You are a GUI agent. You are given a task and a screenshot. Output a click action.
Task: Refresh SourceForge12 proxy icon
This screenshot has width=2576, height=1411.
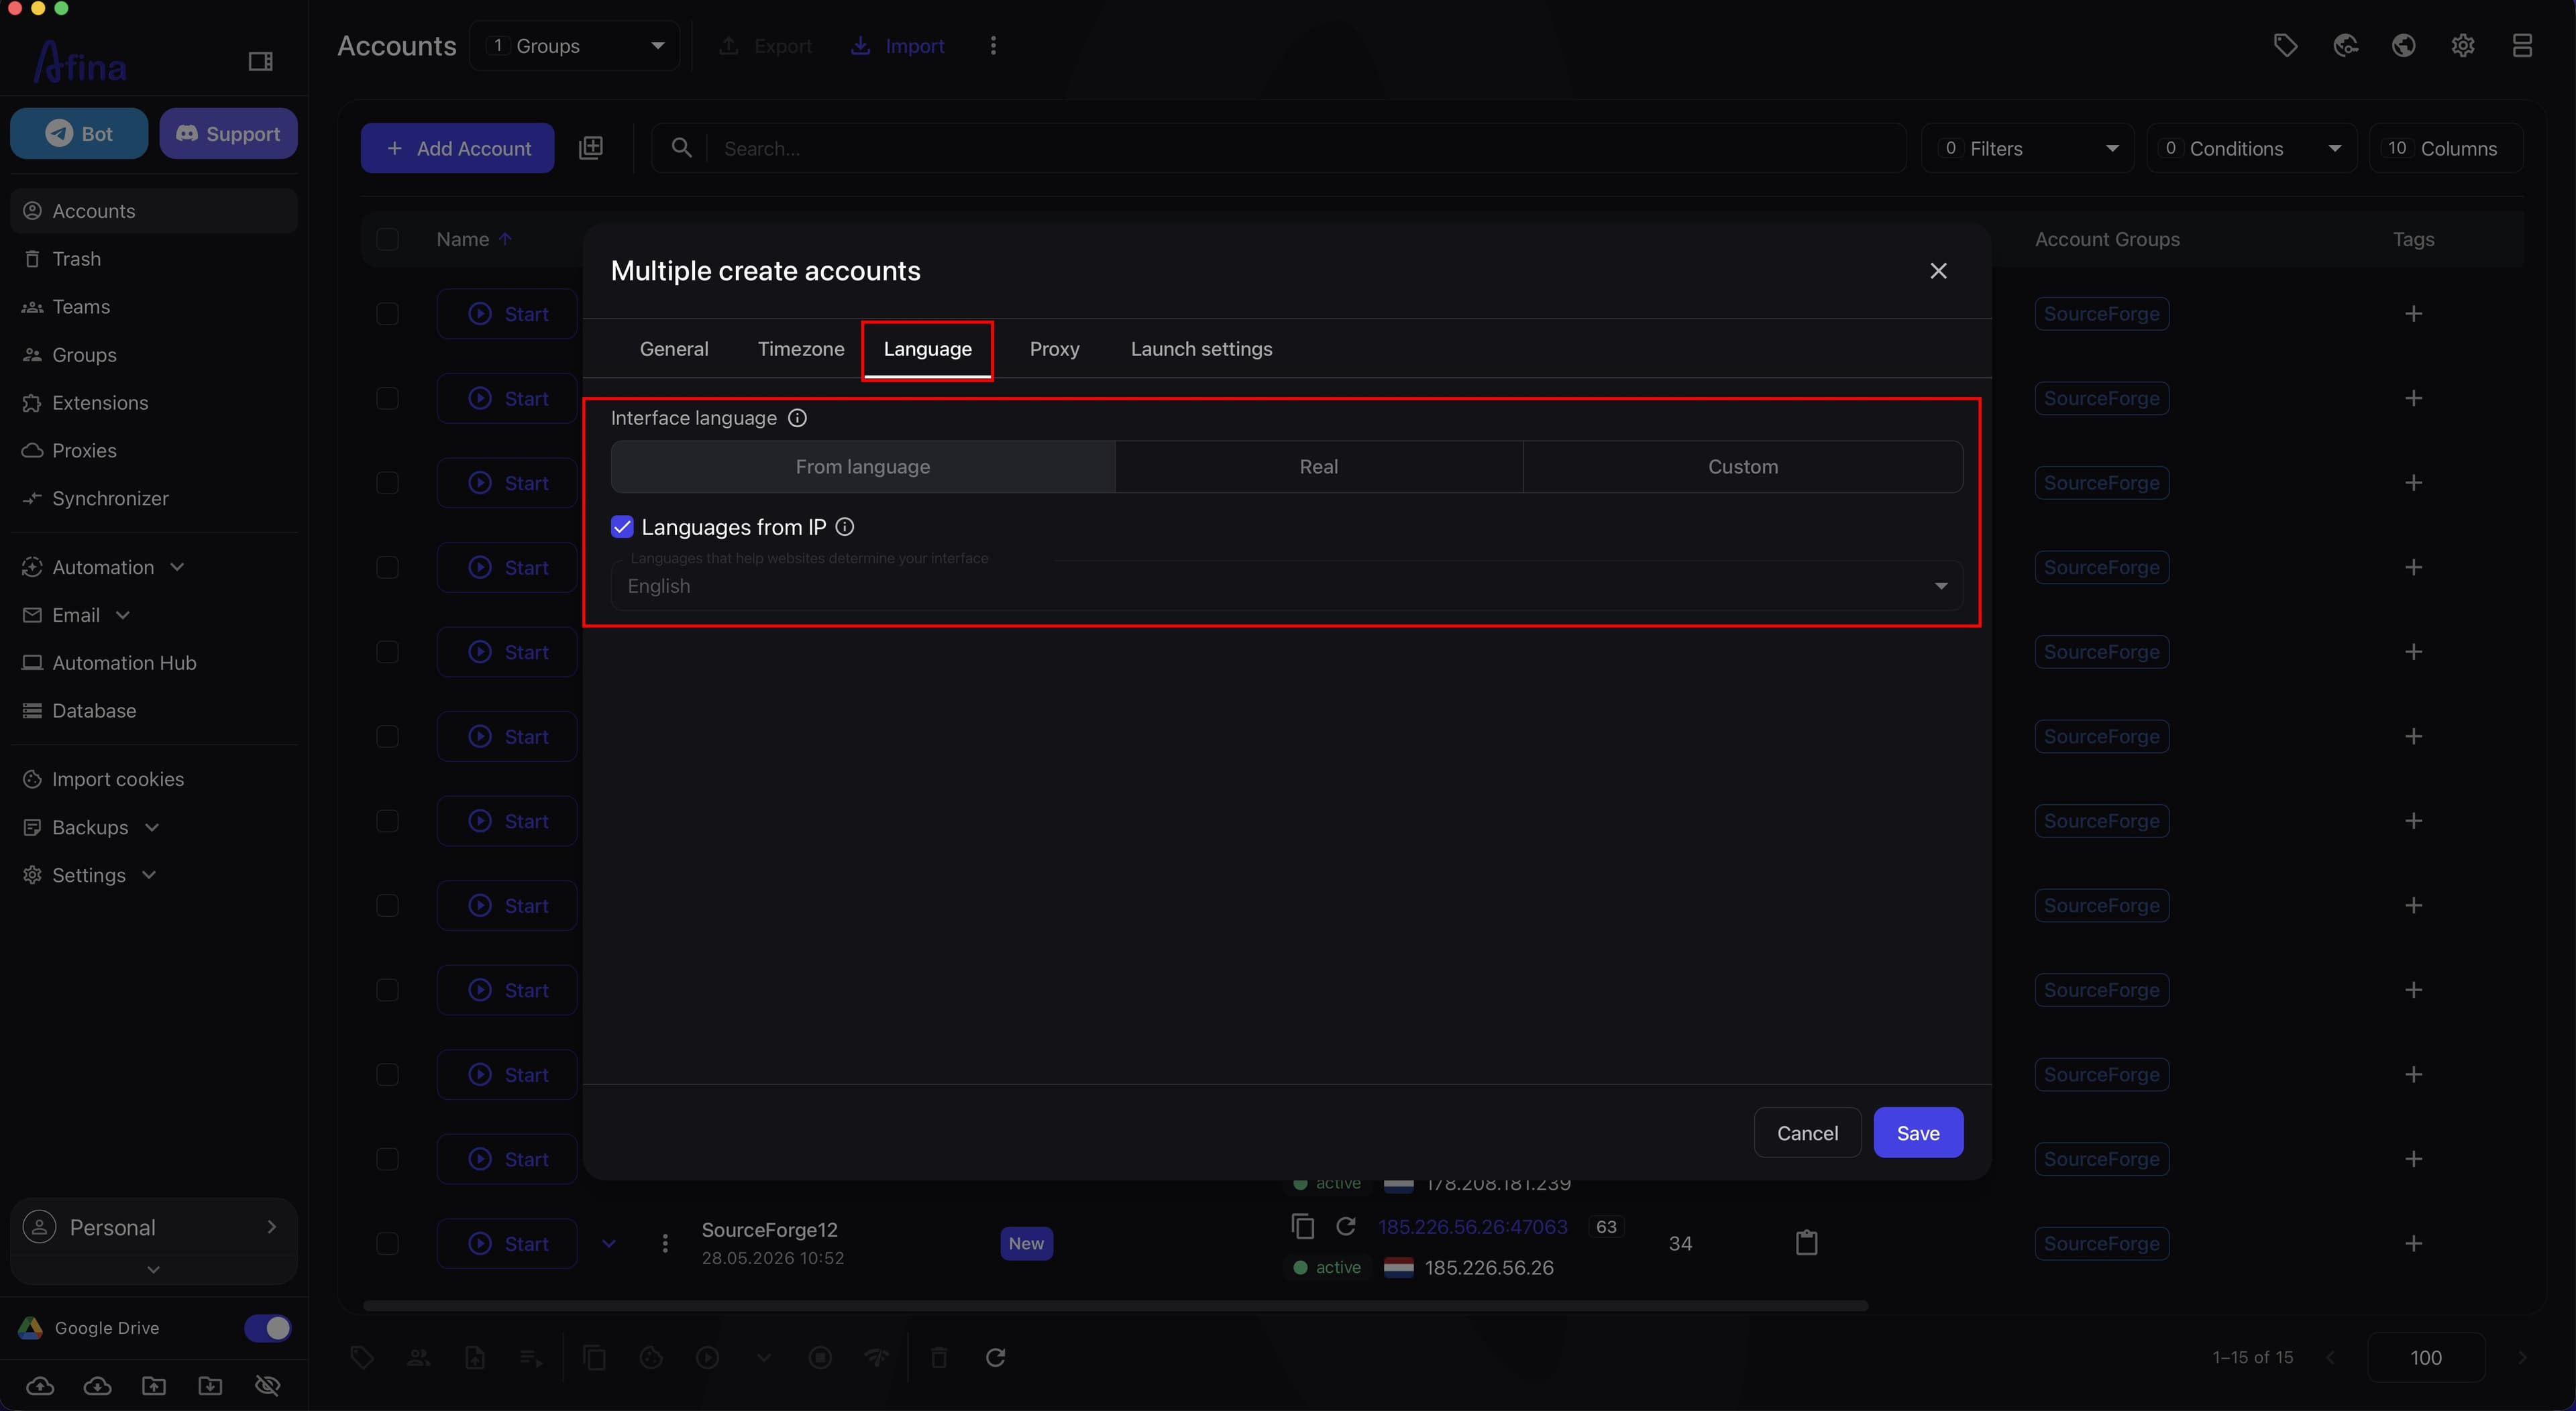point(1346,1226)
